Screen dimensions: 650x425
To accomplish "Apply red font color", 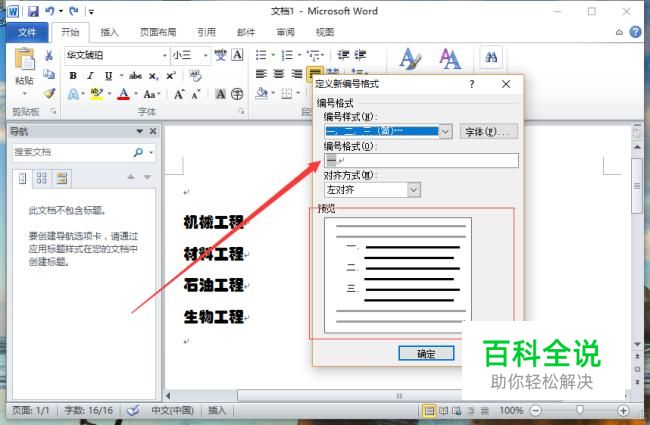I will point(124,94).
